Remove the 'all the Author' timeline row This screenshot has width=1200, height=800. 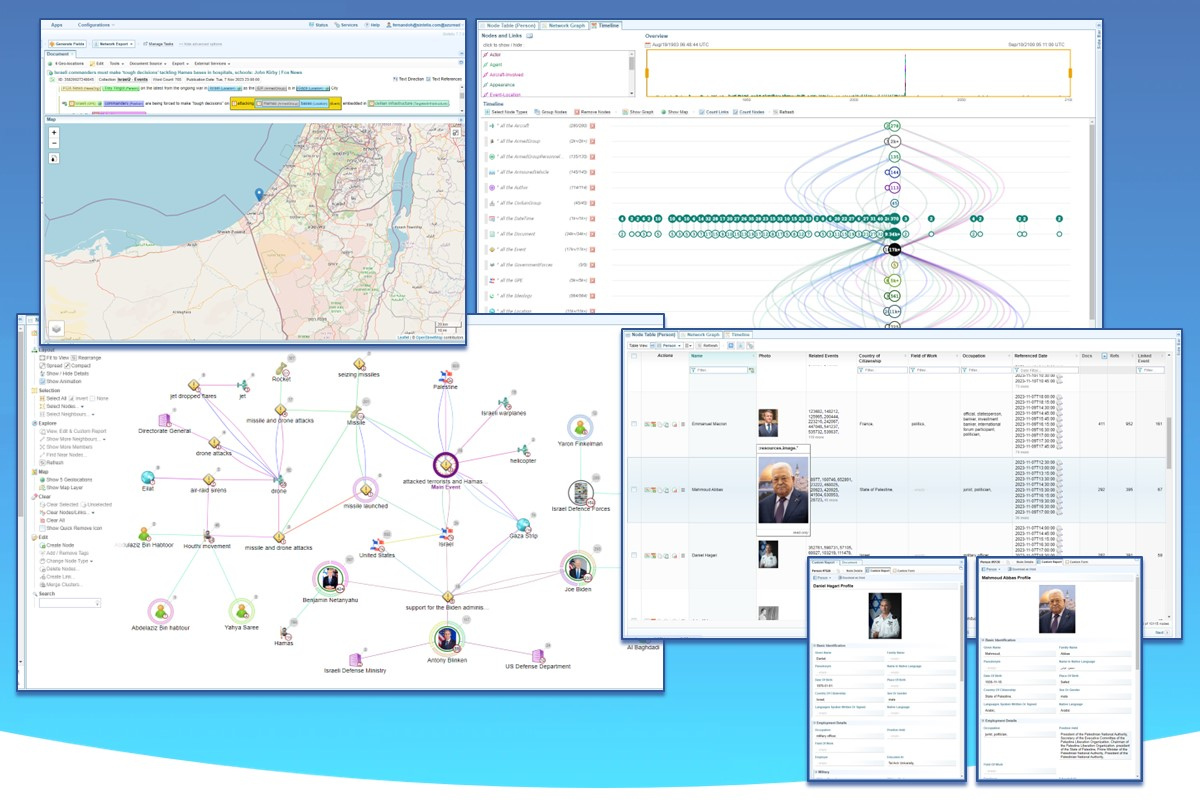coord(592,187)
